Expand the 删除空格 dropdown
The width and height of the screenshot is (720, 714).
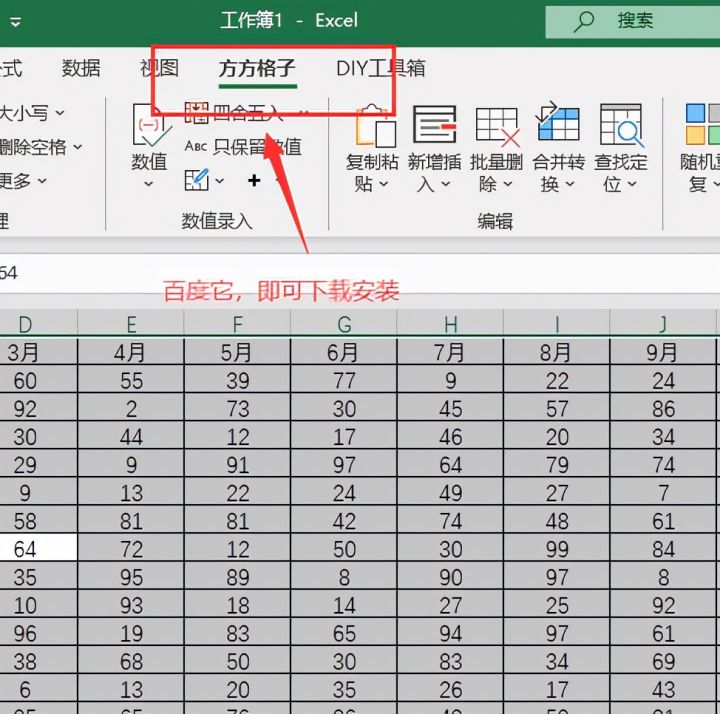click(78, 147)
